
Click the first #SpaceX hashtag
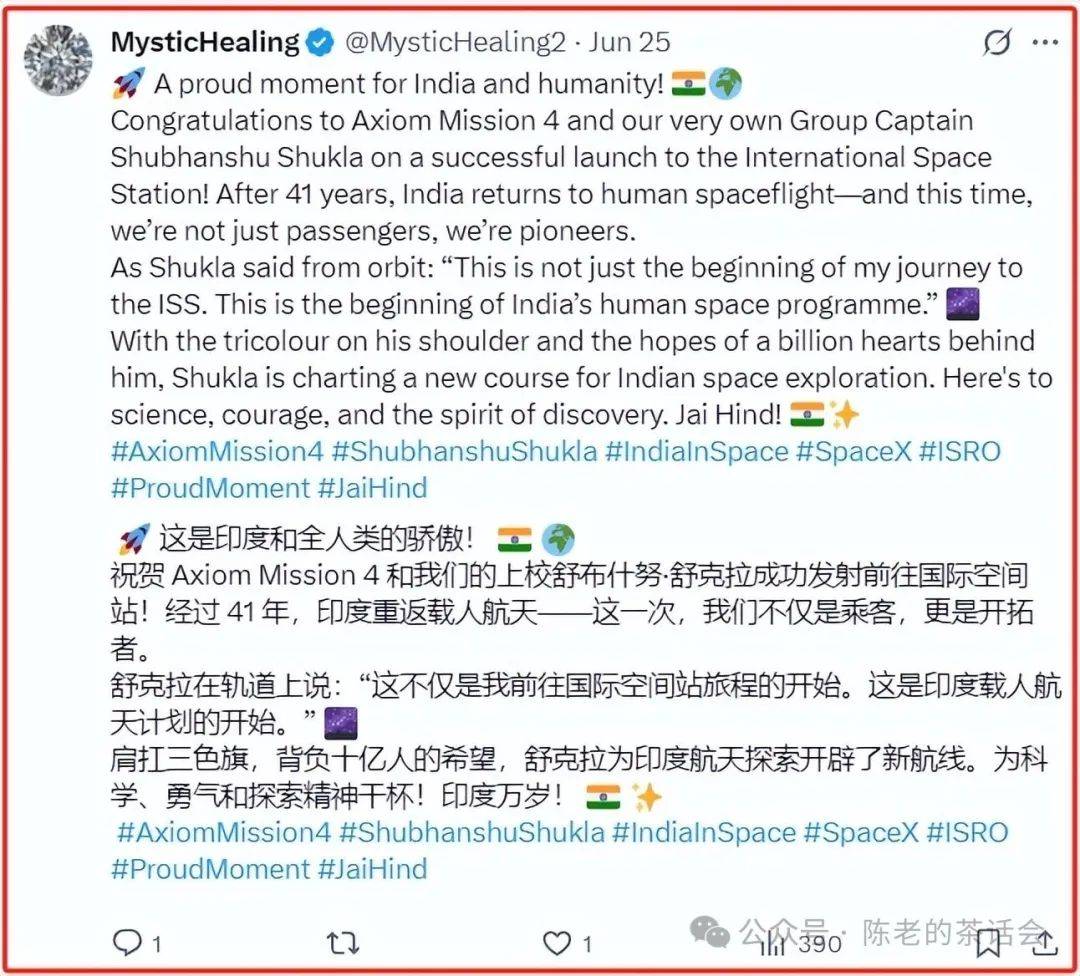(854, 452)
